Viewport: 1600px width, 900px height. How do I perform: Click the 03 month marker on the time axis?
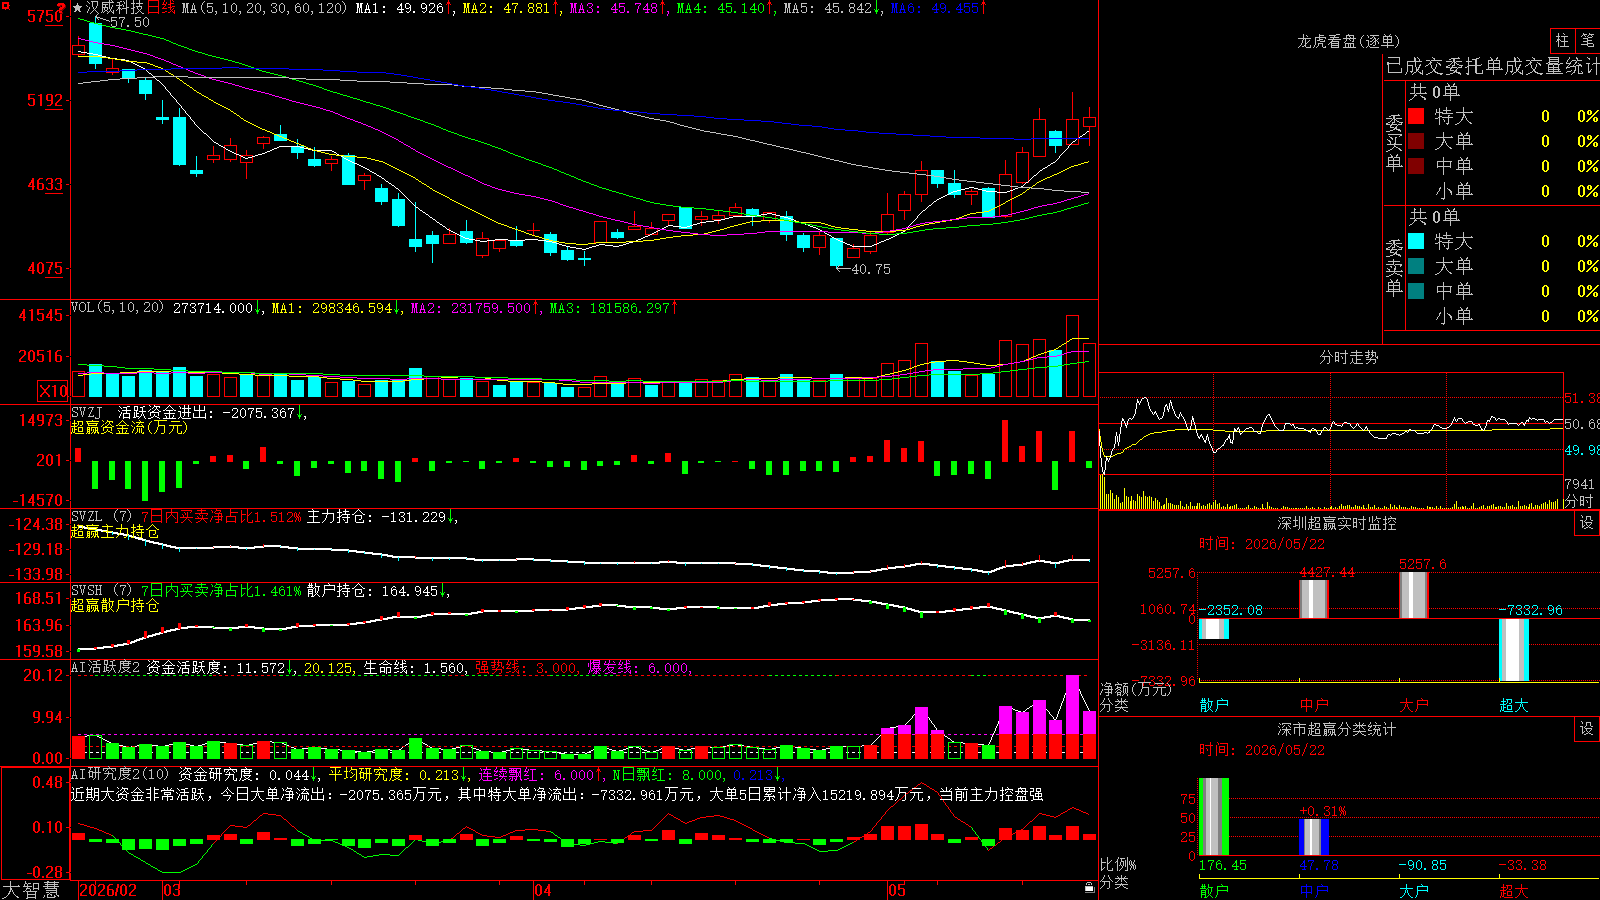point(172,890)
